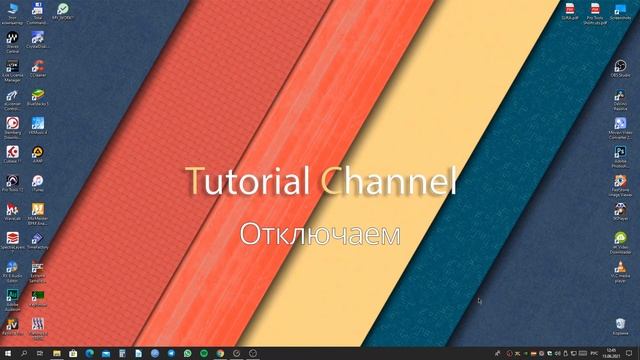Click the taskbar clock and date
This screenshot has height=360, width=640.
(x=611, y=353)
